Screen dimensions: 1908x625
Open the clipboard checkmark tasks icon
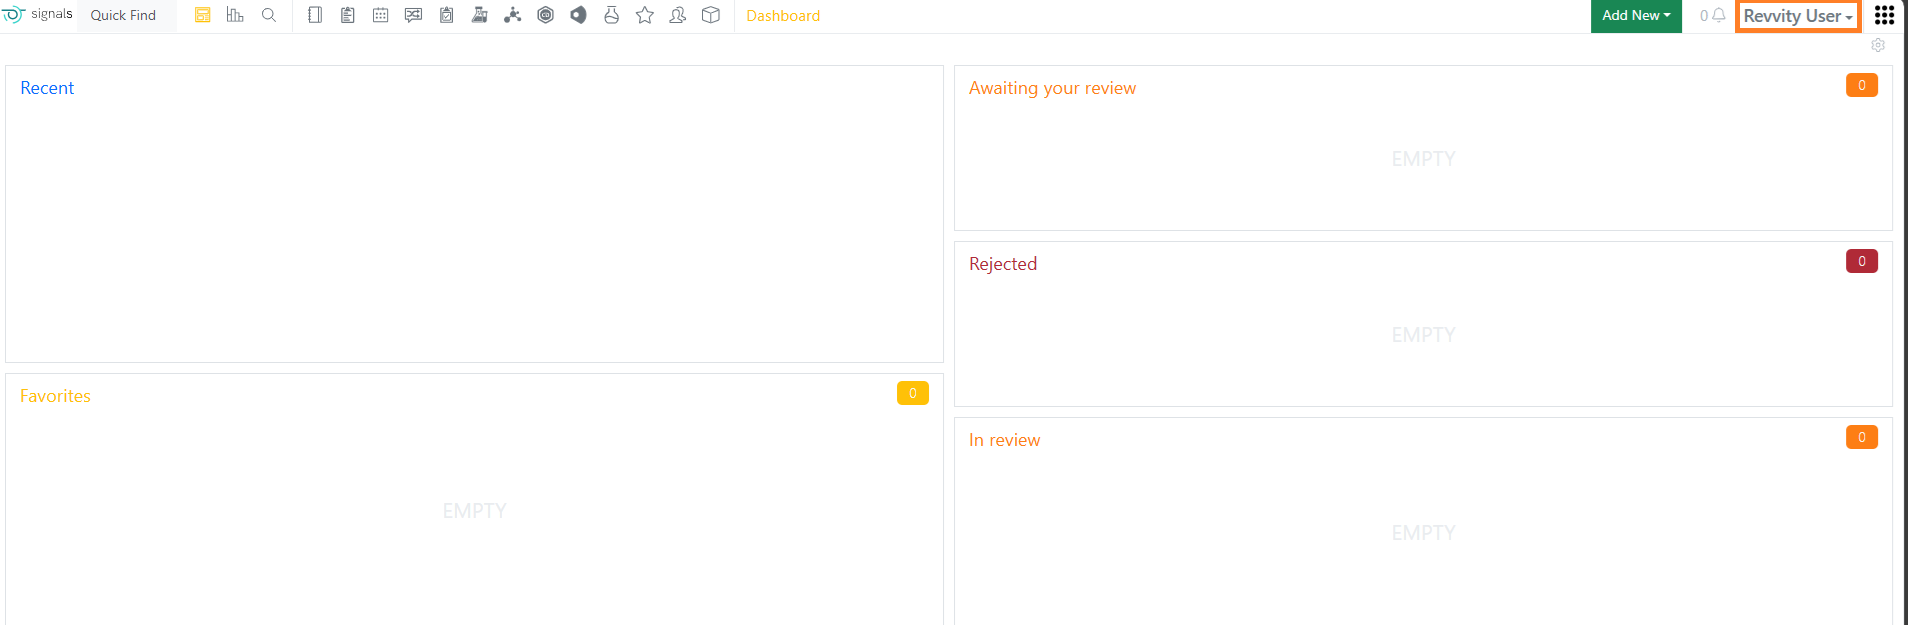tap(447, 15)
